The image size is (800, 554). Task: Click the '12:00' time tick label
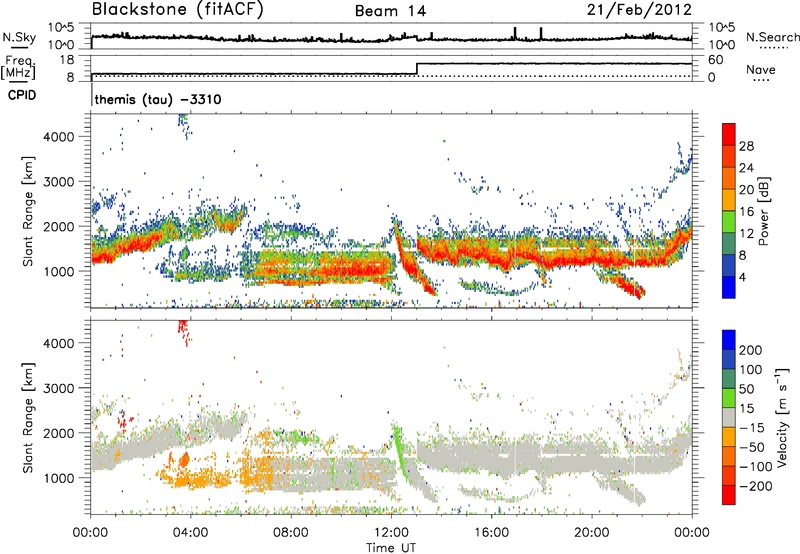click(391, 533)
